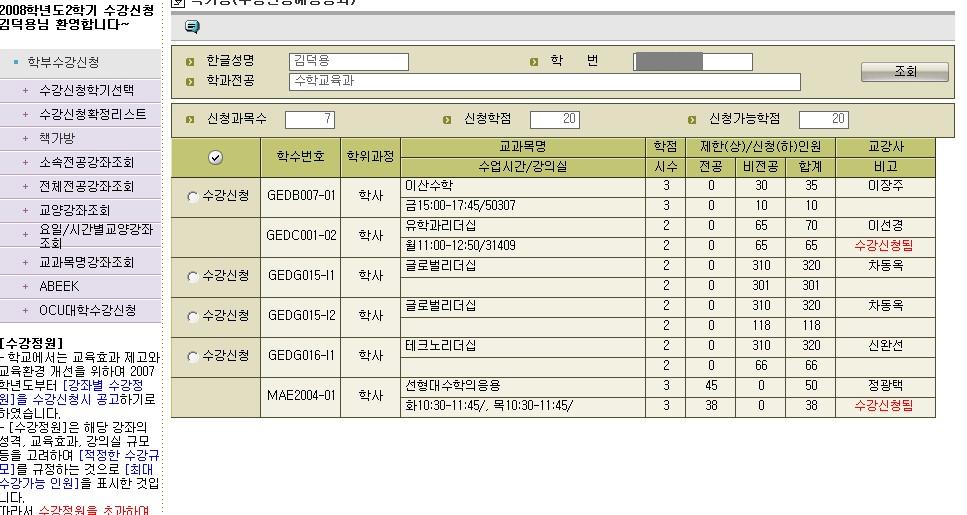The width and height of the screenshot is (967, 515).
Task: Select 수강신청 radio for GEDG015-I2 글로벌리더십
Action: (192, 317)
